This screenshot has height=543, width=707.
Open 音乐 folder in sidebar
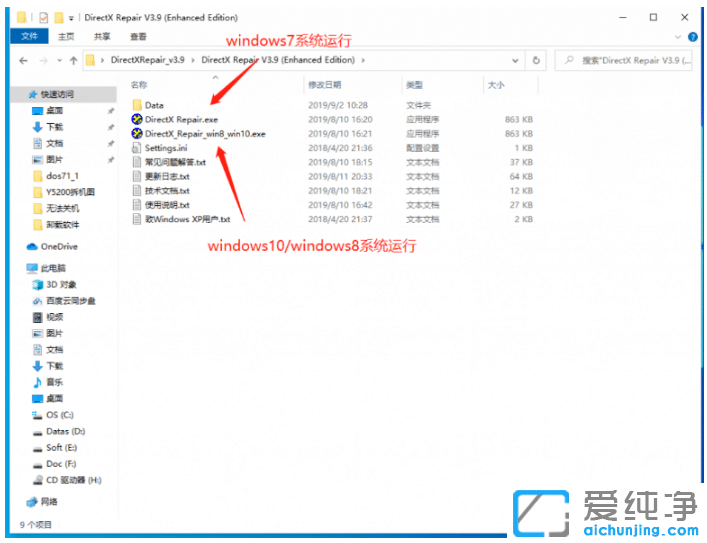point(54,382)
